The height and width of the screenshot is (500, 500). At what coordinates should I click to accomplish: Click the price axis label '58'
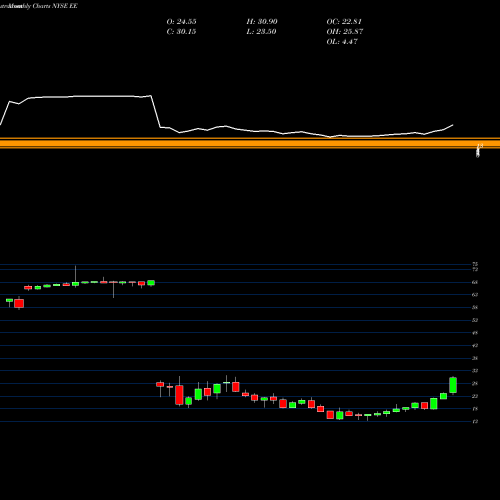[475, 307]
